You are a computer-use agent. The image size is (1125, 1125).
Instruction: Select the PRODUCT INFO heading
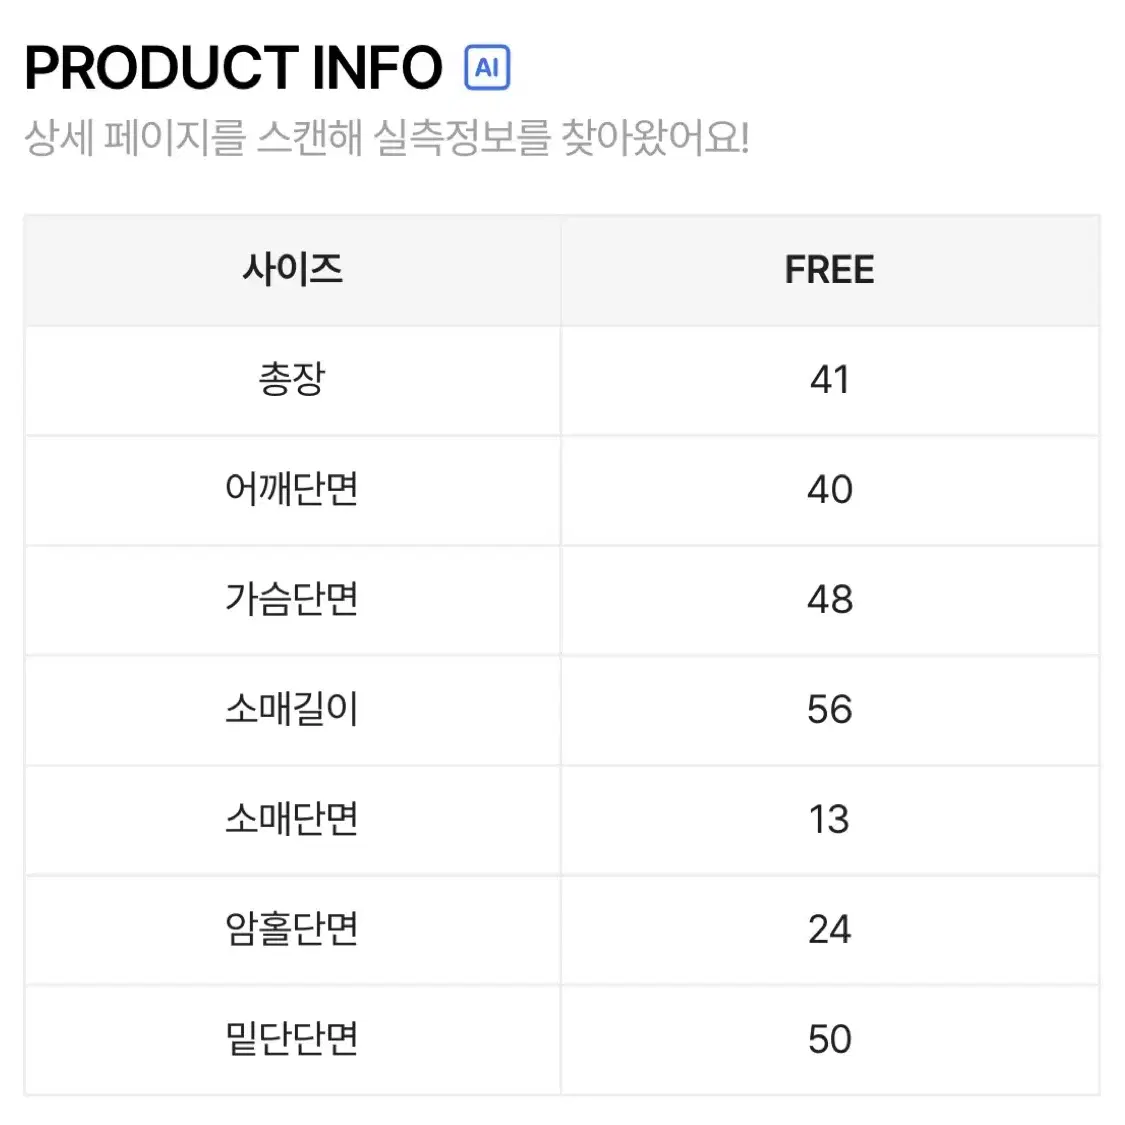(233, 67)
